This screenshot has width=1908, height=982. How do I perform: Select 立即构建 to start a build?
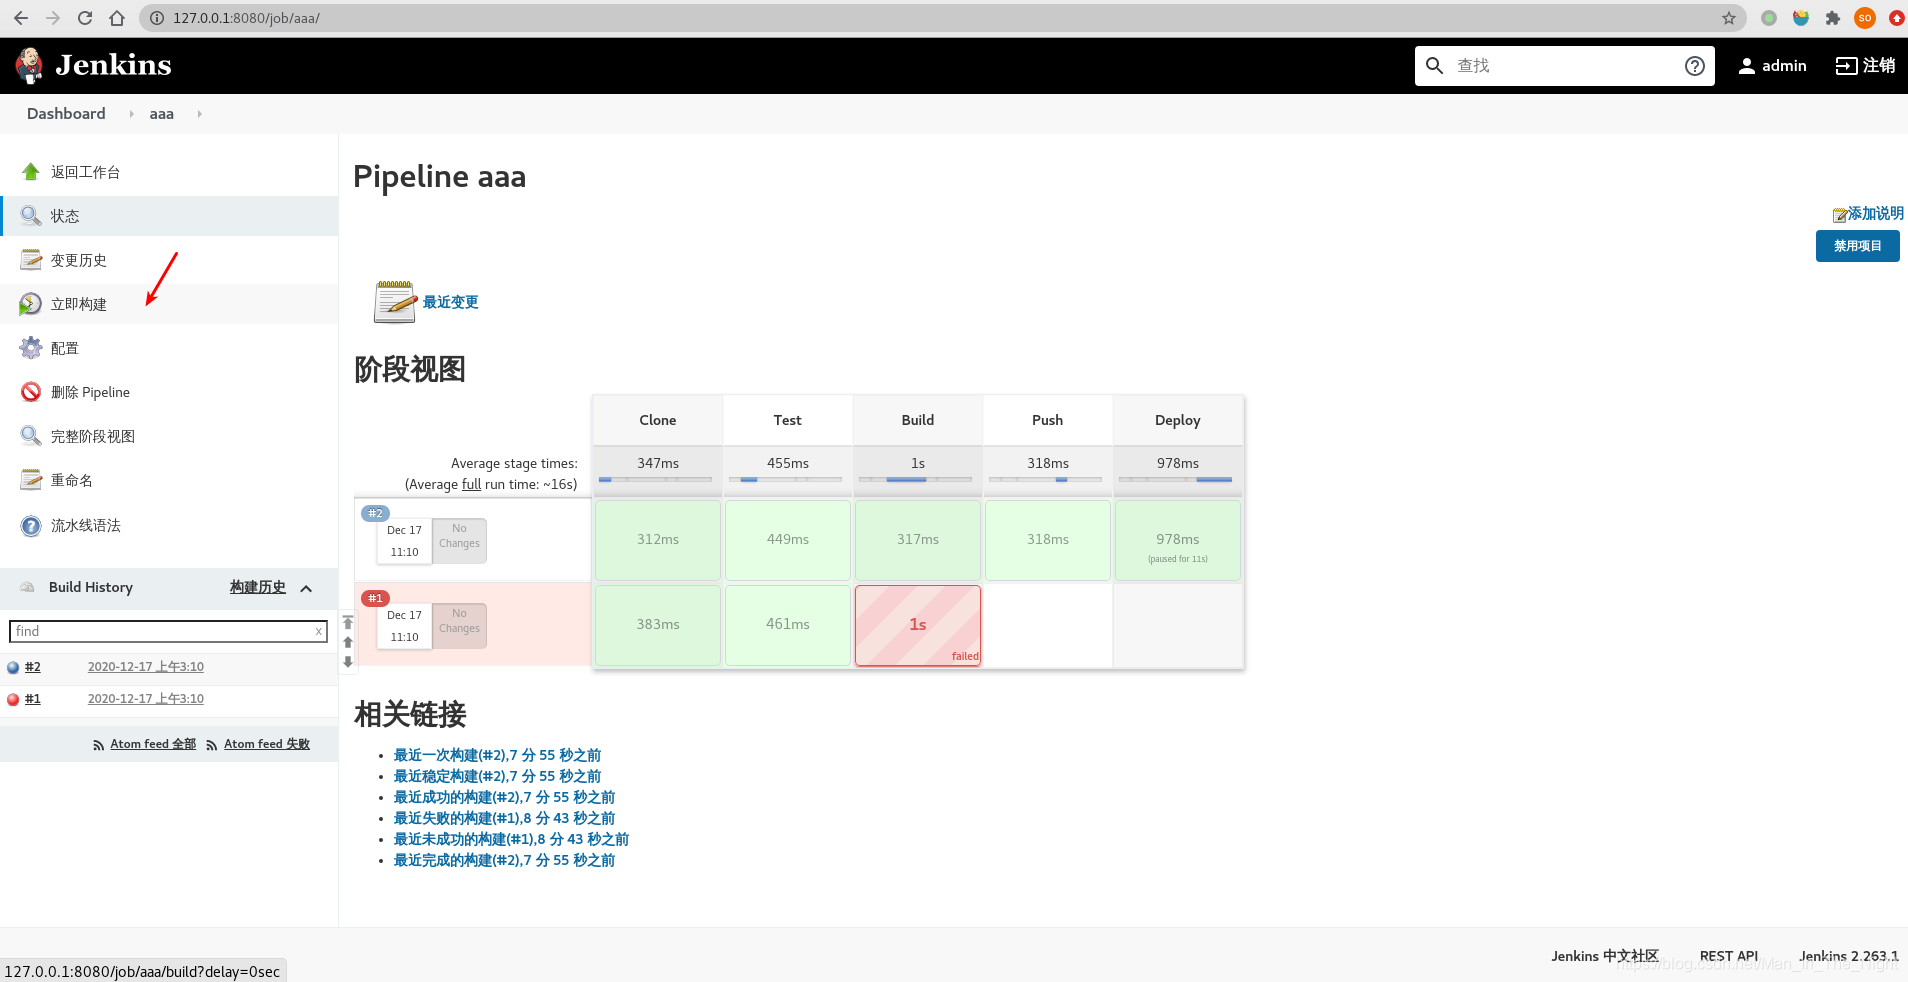pos(169,304)
